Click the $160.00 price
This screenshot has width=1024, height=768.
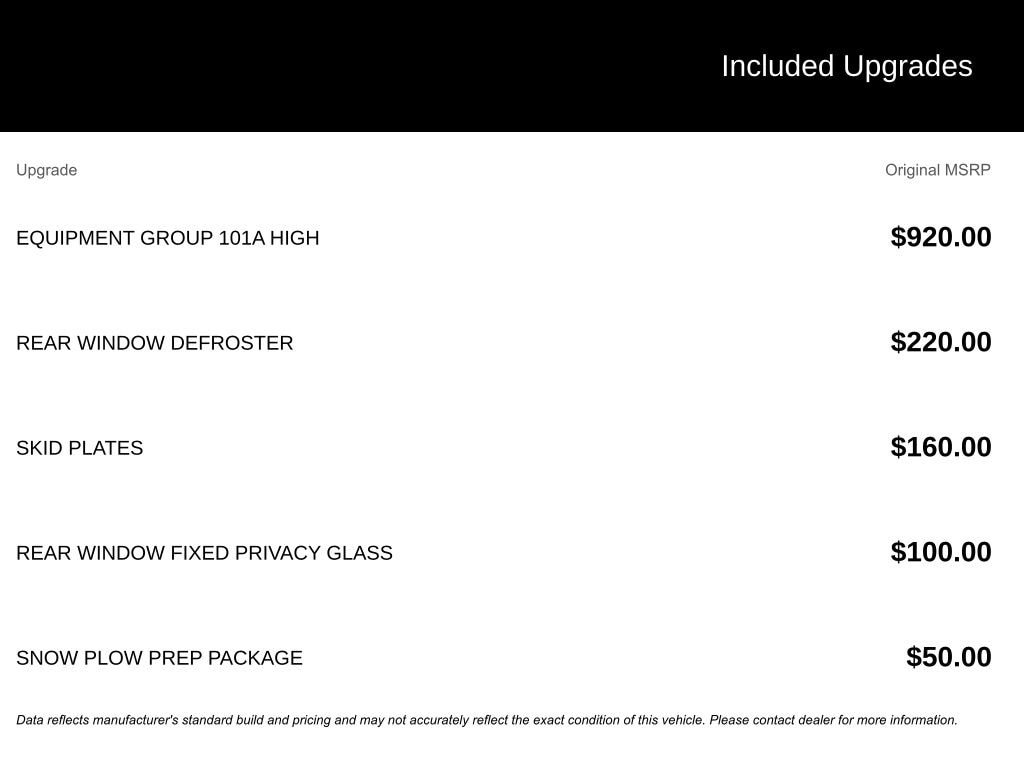(x=940, y=447)
